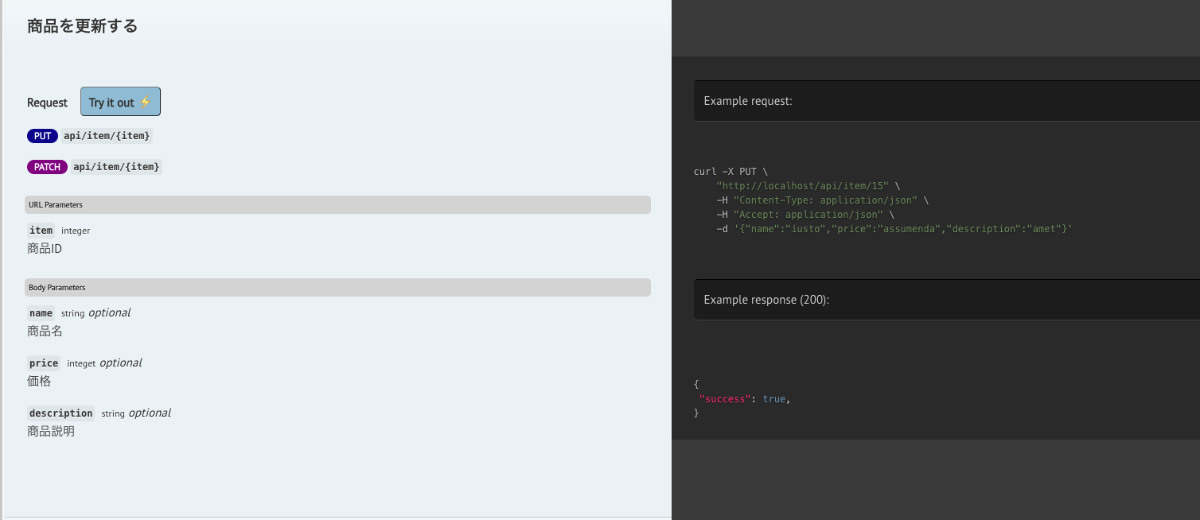Viewport: 1200px width, 520px height.
Task: Select the purple PATCH method badge
Action: (47, 167)
